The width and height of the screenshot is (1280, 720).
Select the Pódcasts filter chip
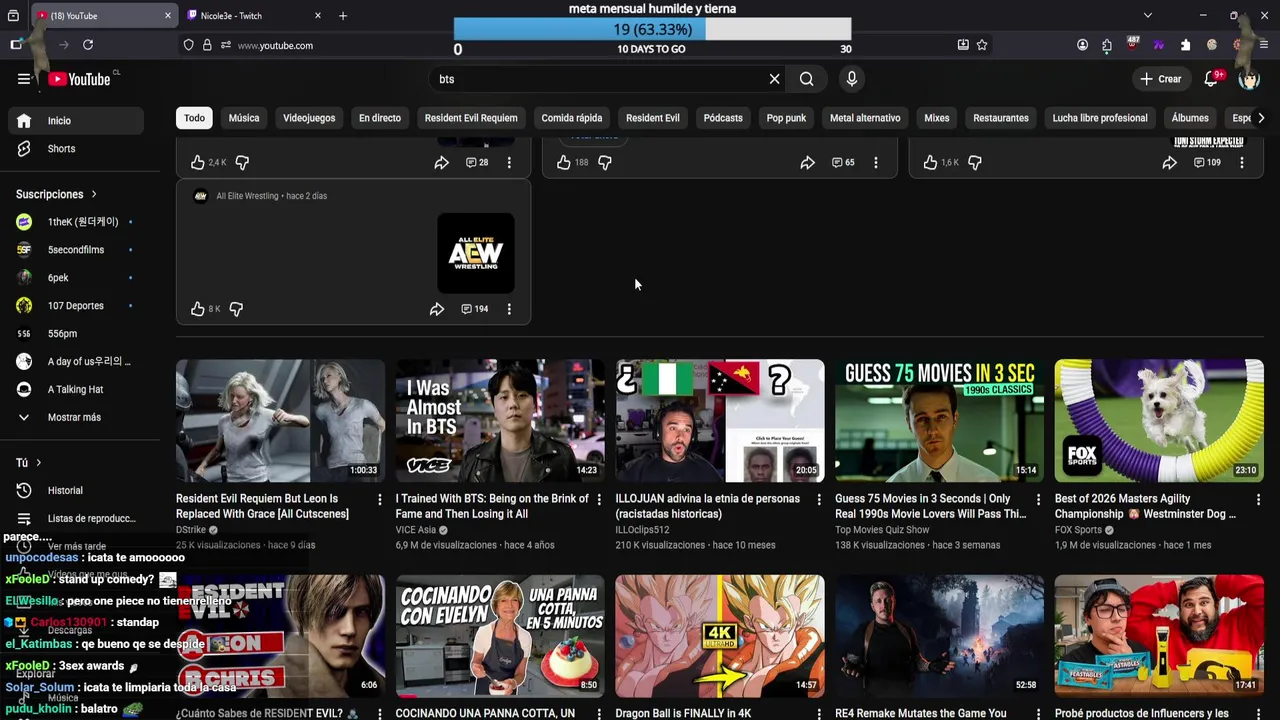click(723, 118)
